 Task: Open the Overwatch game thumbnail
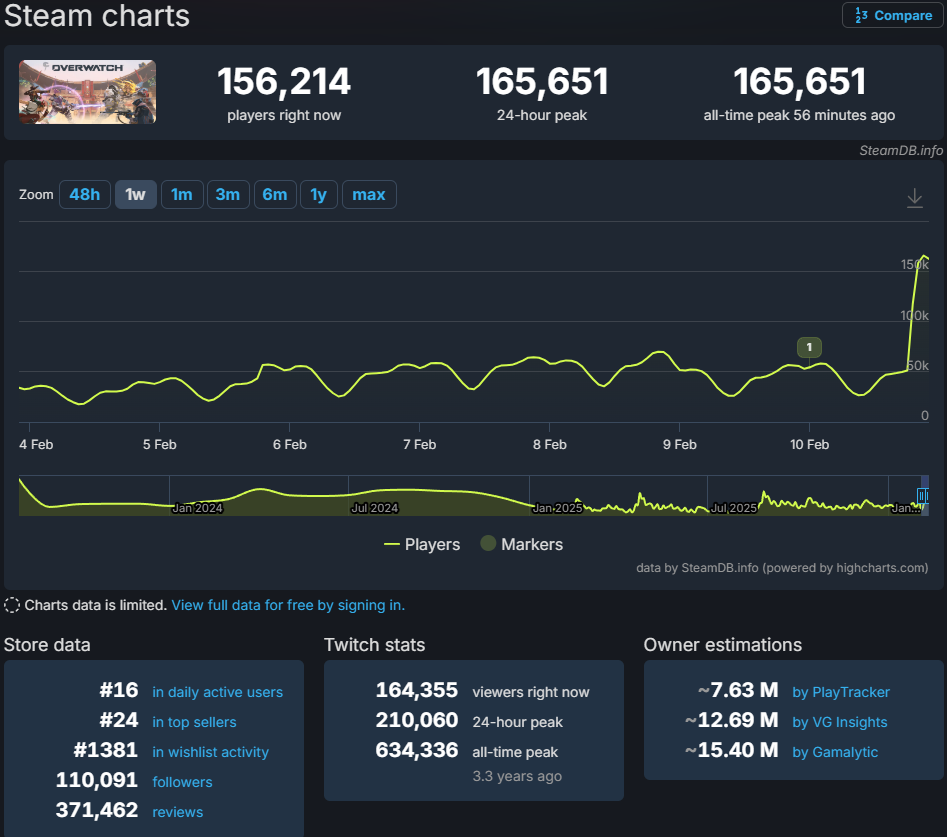click(x=88, y=92)
